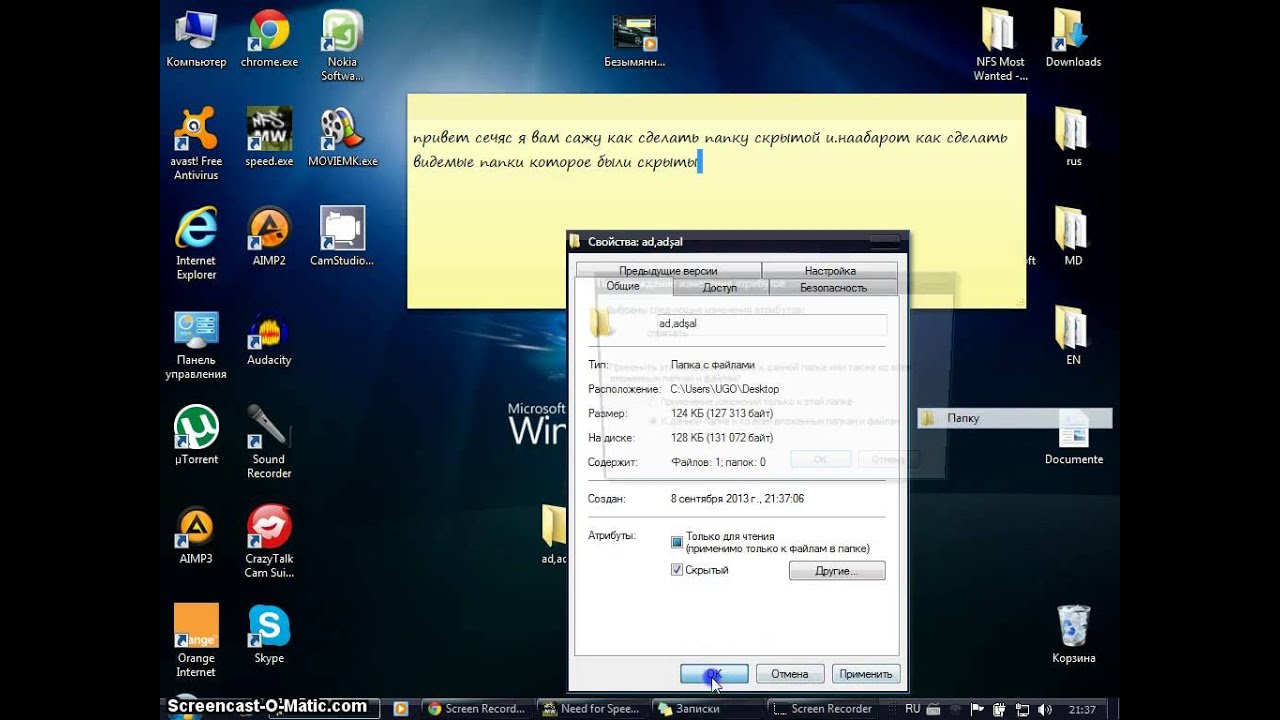
Task: Edit the folder name field ad,adşal
Action: (770, 324)
